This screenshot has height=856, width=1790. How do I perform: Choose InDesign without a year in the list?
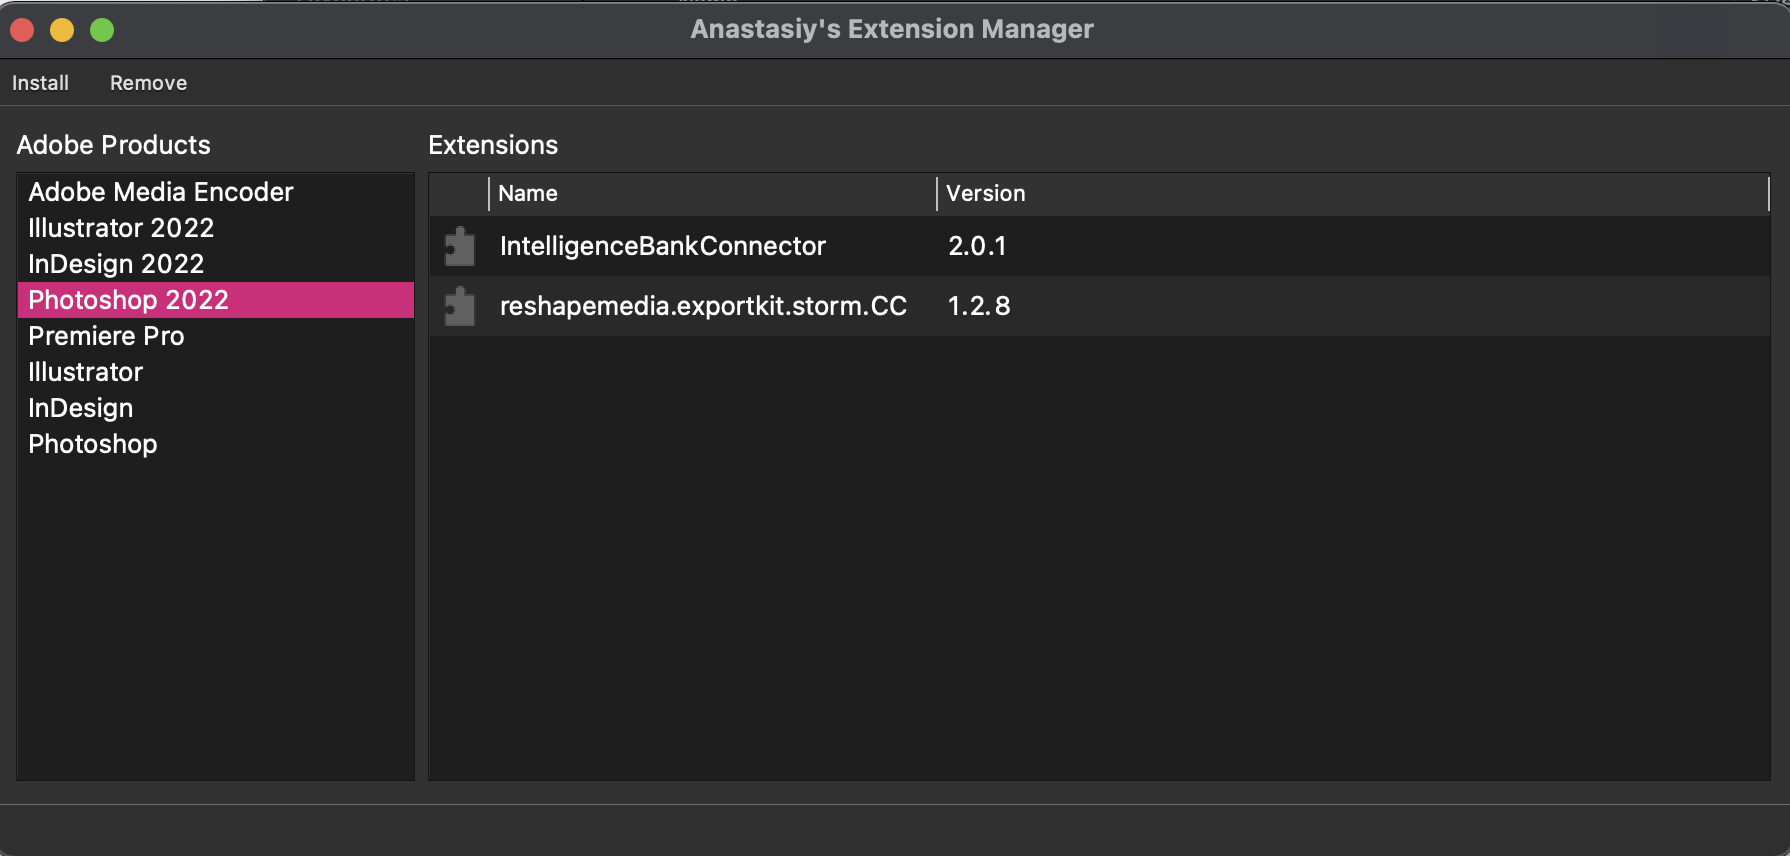tap(215, 408)
